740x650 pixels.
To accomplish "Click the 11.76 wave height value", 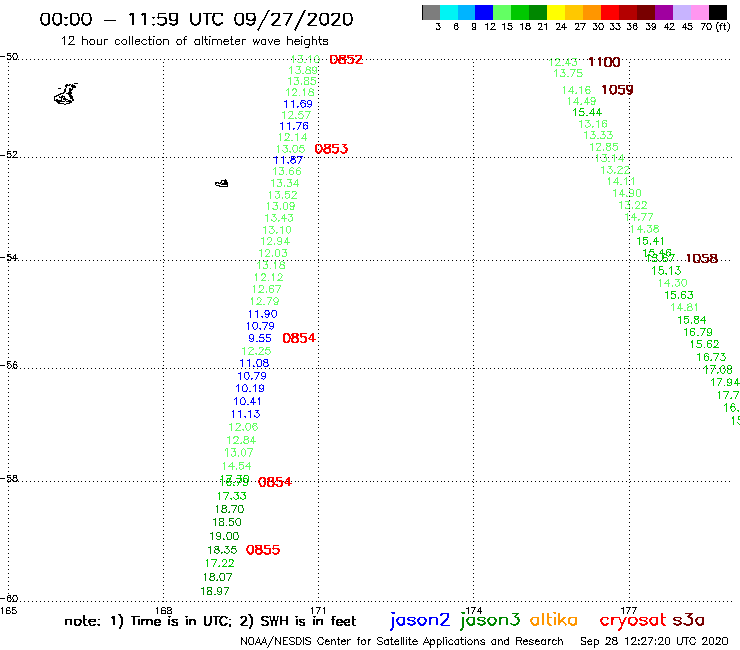I will [294, 126].
